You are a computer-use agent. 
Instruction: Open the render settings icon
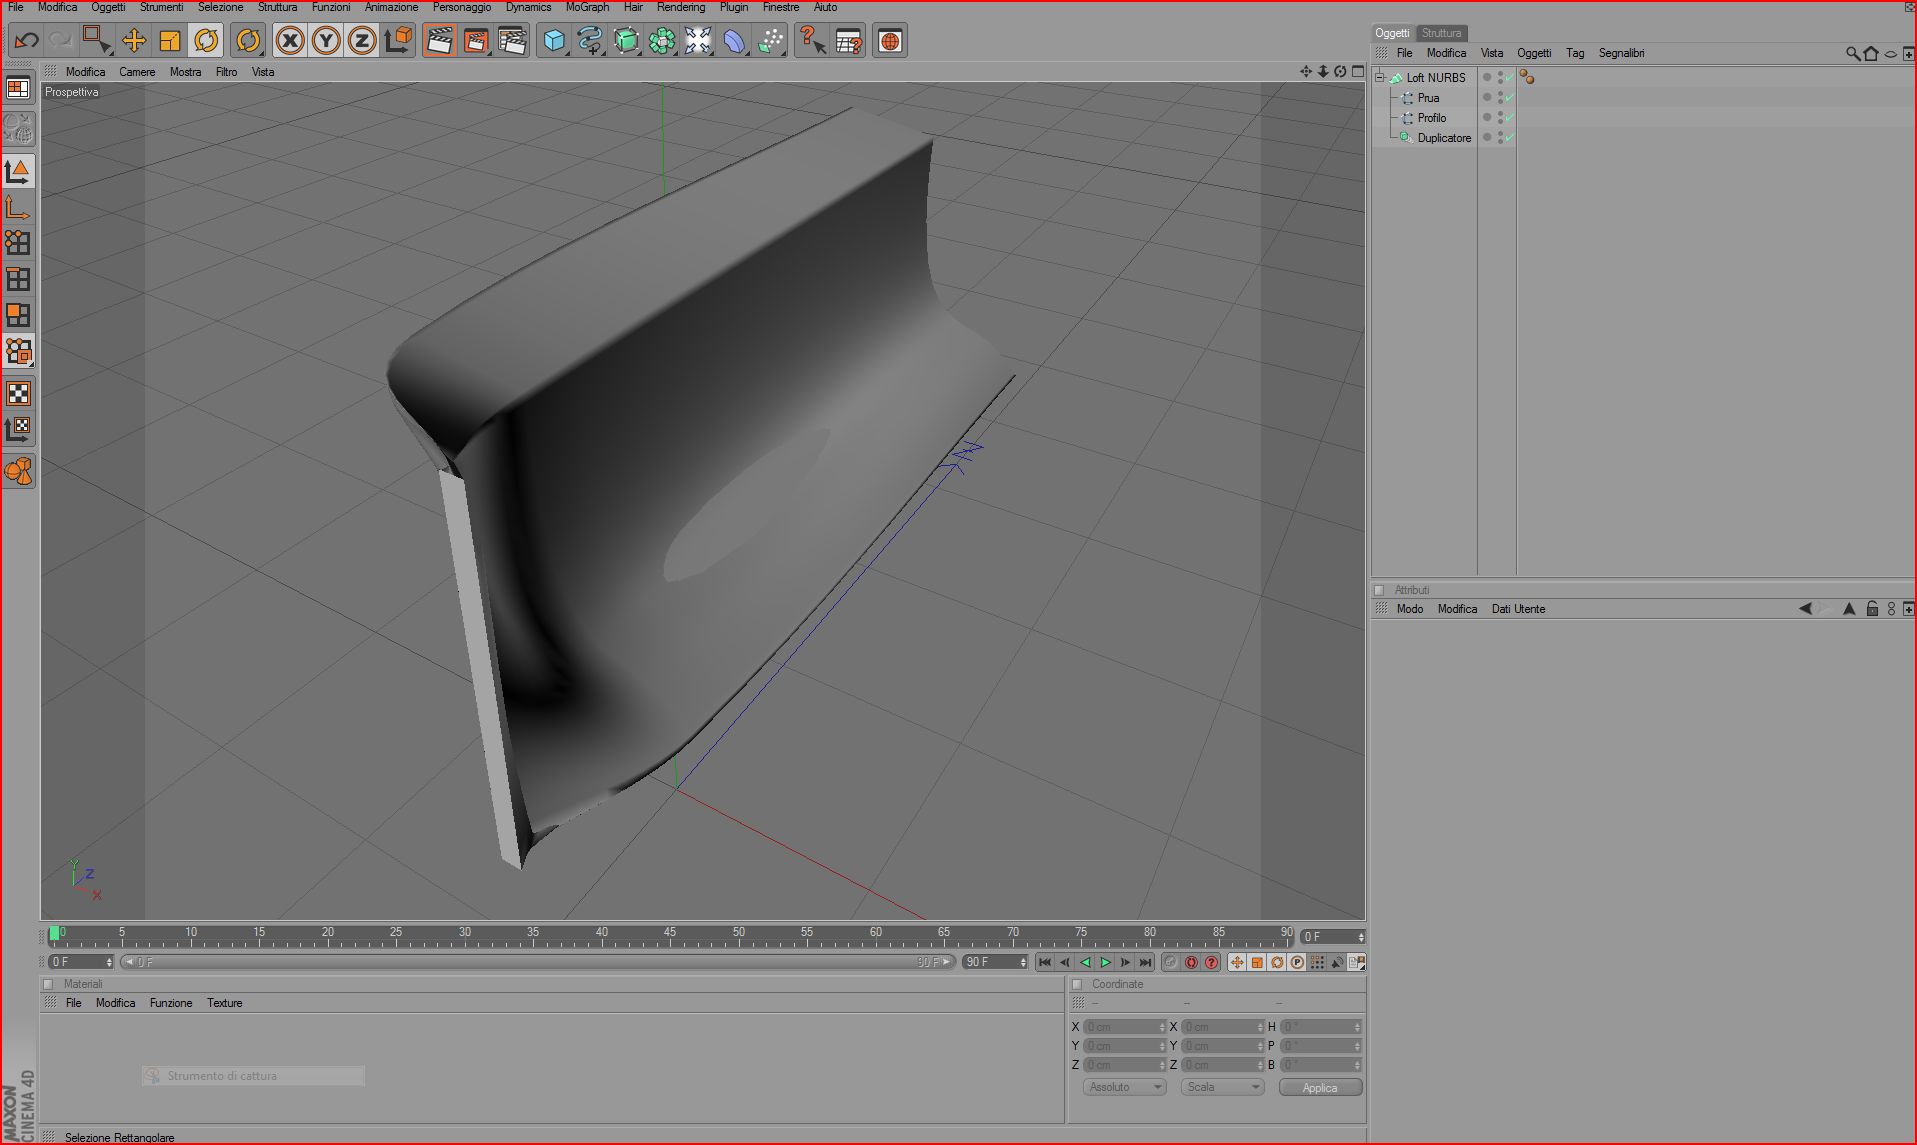(512, 40)
